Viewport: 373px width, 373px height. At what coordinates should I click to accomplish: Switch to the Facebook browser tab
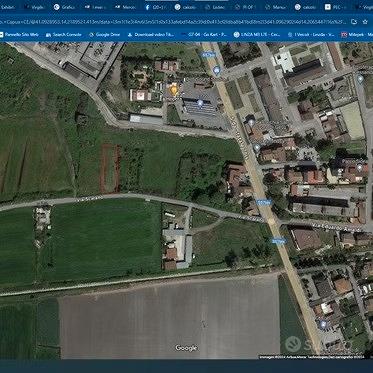156,7
